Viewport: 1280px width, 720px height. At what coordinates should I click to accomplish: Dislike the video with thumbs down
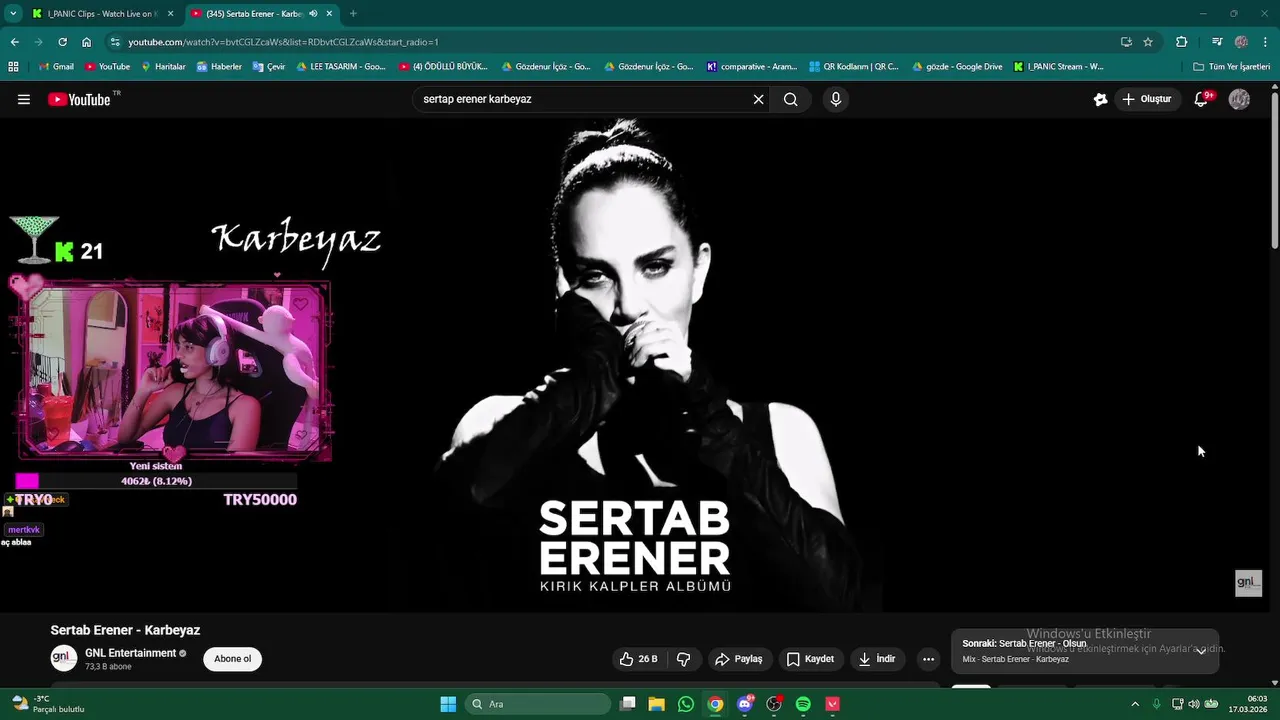click(684, 659)
